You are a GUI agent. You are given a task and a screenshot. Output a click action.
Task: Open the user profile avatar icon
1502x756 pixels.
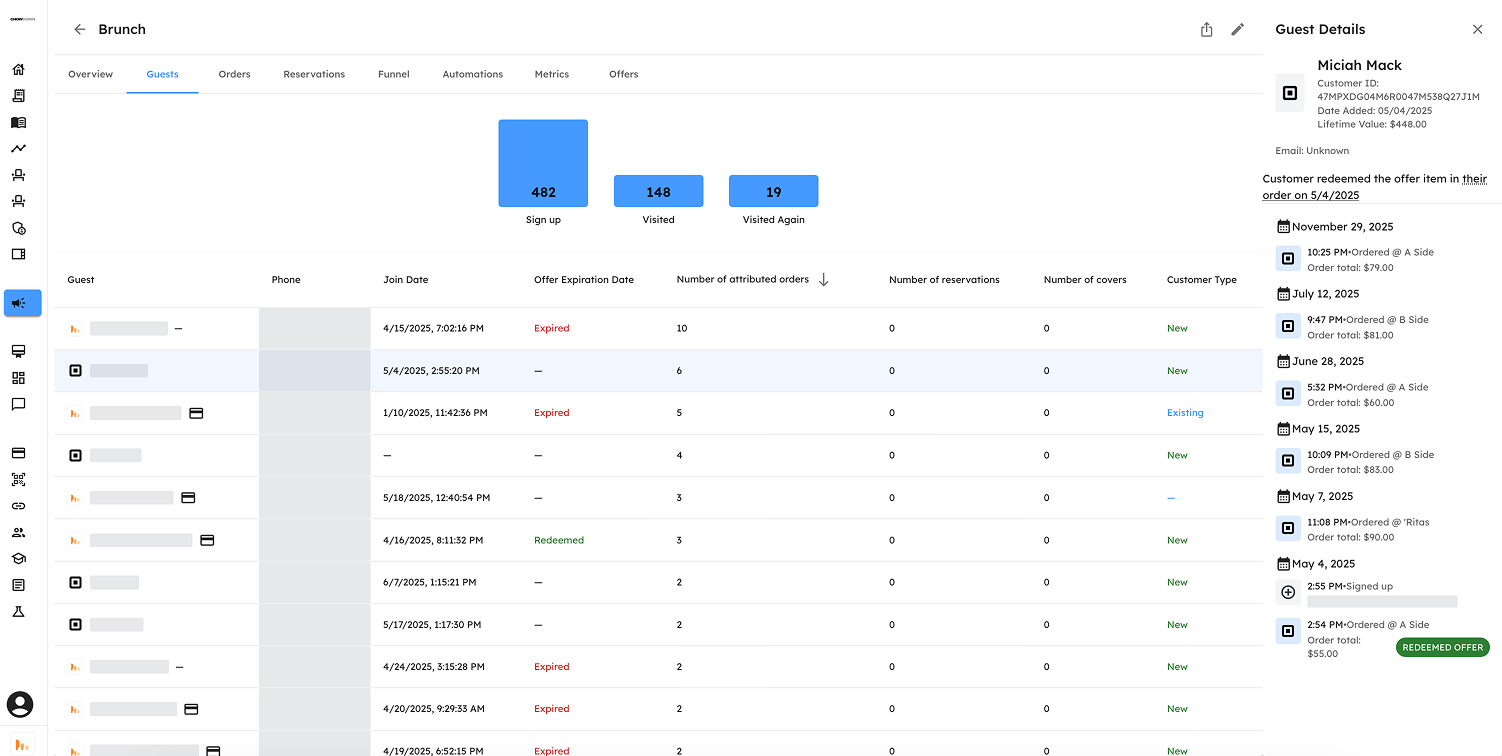pos(20,704)
